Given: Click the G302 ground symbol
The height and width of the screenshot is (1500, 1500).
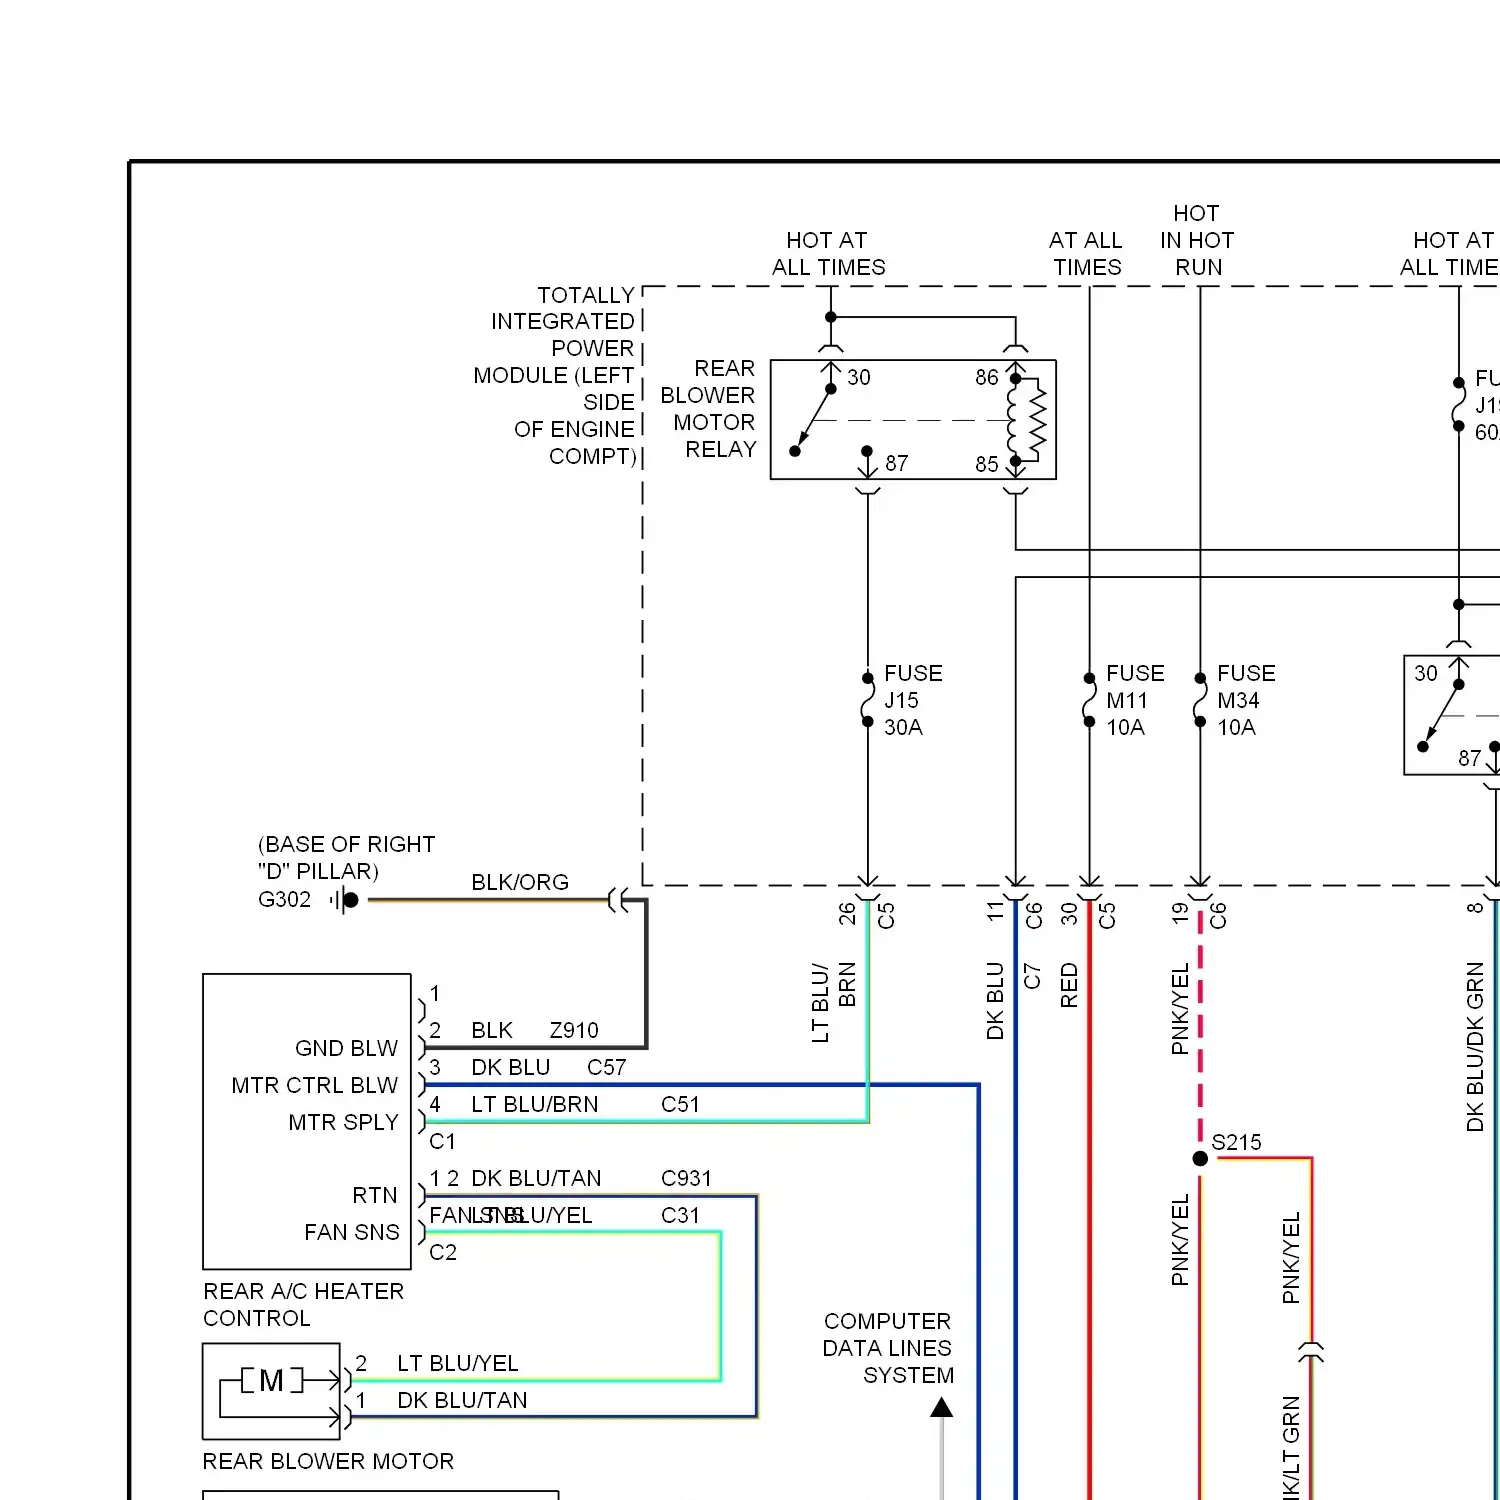Looking at the screenshot, I should point(344,900).
